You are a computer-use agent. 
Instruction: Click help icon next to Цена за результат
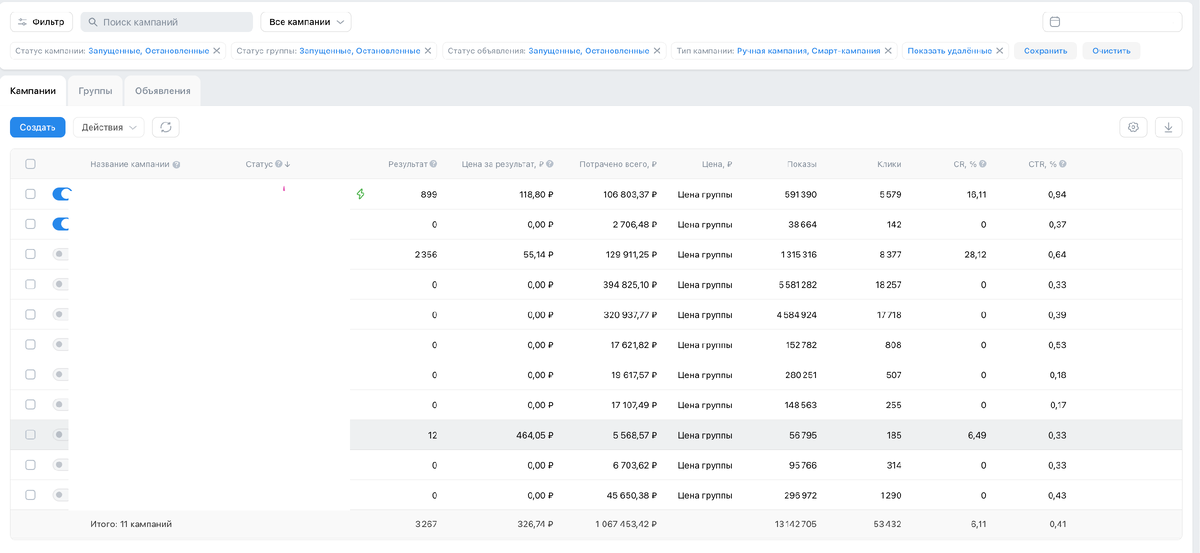(x=550, y=164)
